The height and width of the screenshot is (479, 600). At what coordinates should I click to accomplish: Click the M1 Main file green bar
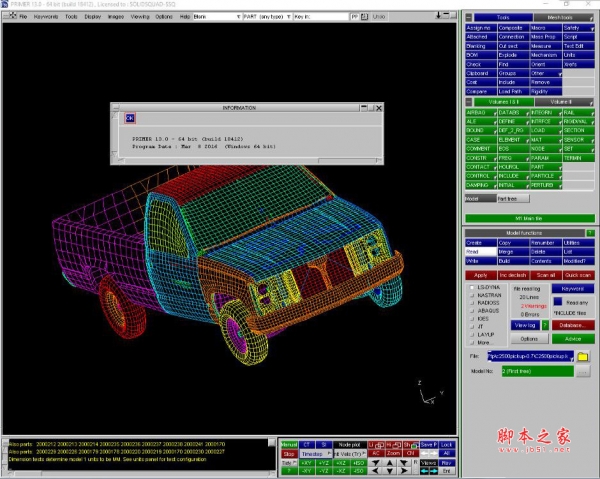click(528, 217)
